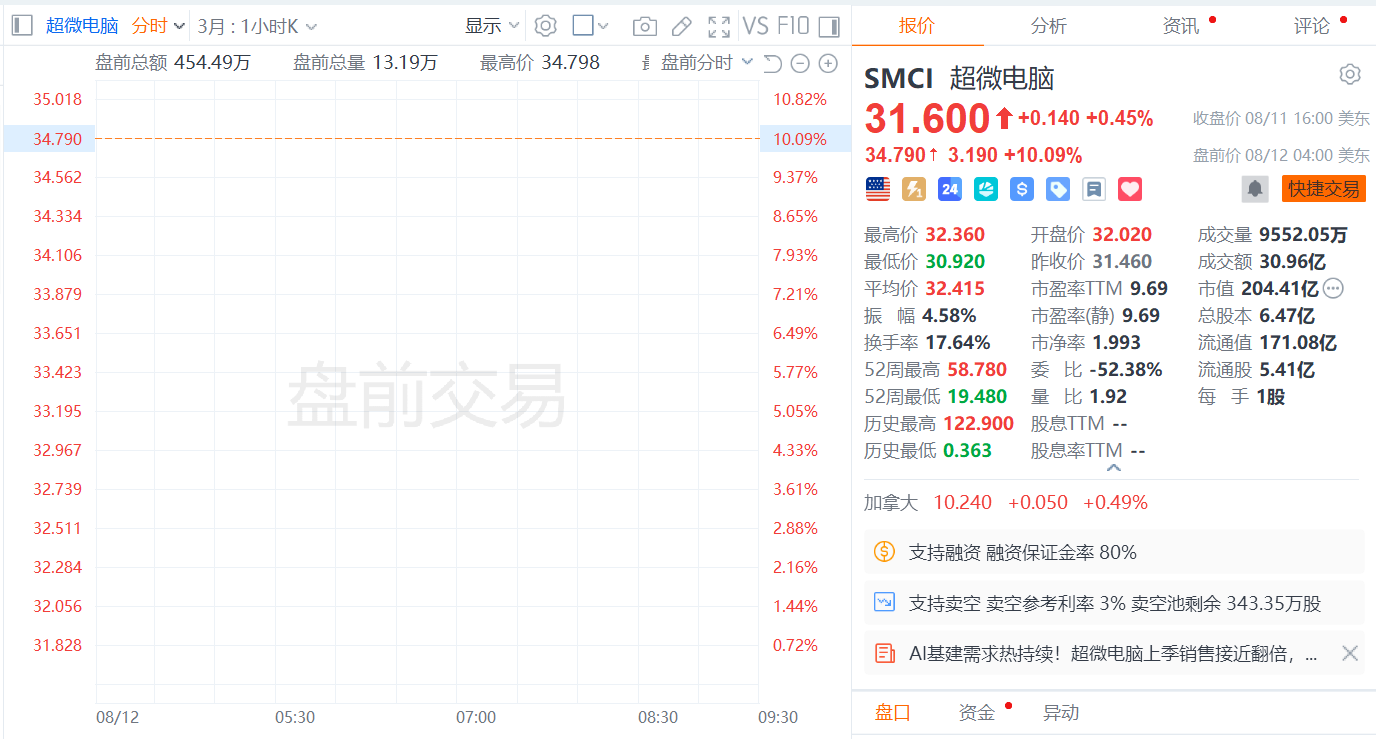Switch to the 分析 tab
The width and height of the screenshot is (1376, 739).
(x=1049, y=26)
